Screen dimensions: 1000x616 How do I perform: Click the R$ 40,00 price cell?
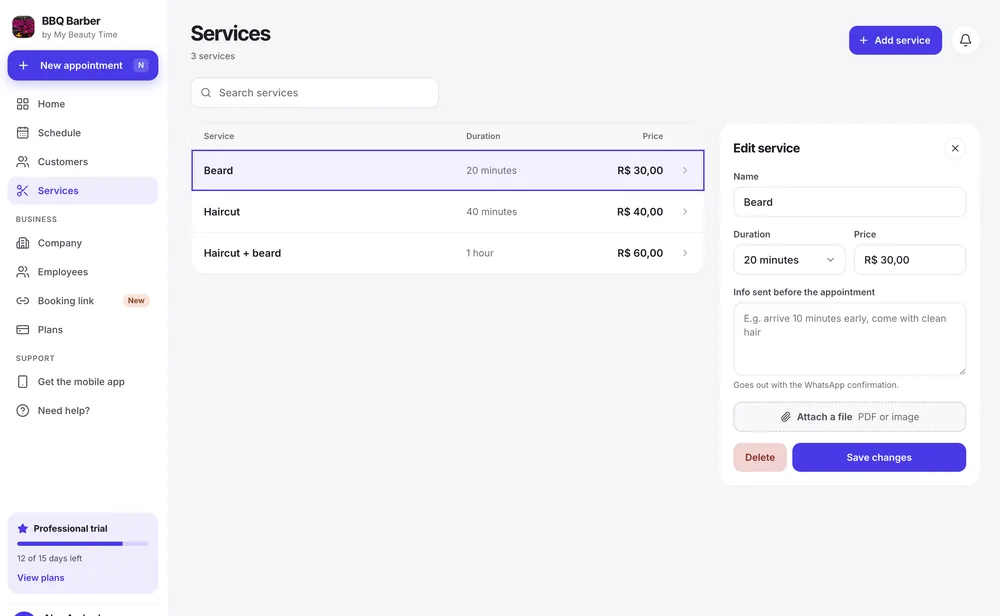(x=640, y=212)
